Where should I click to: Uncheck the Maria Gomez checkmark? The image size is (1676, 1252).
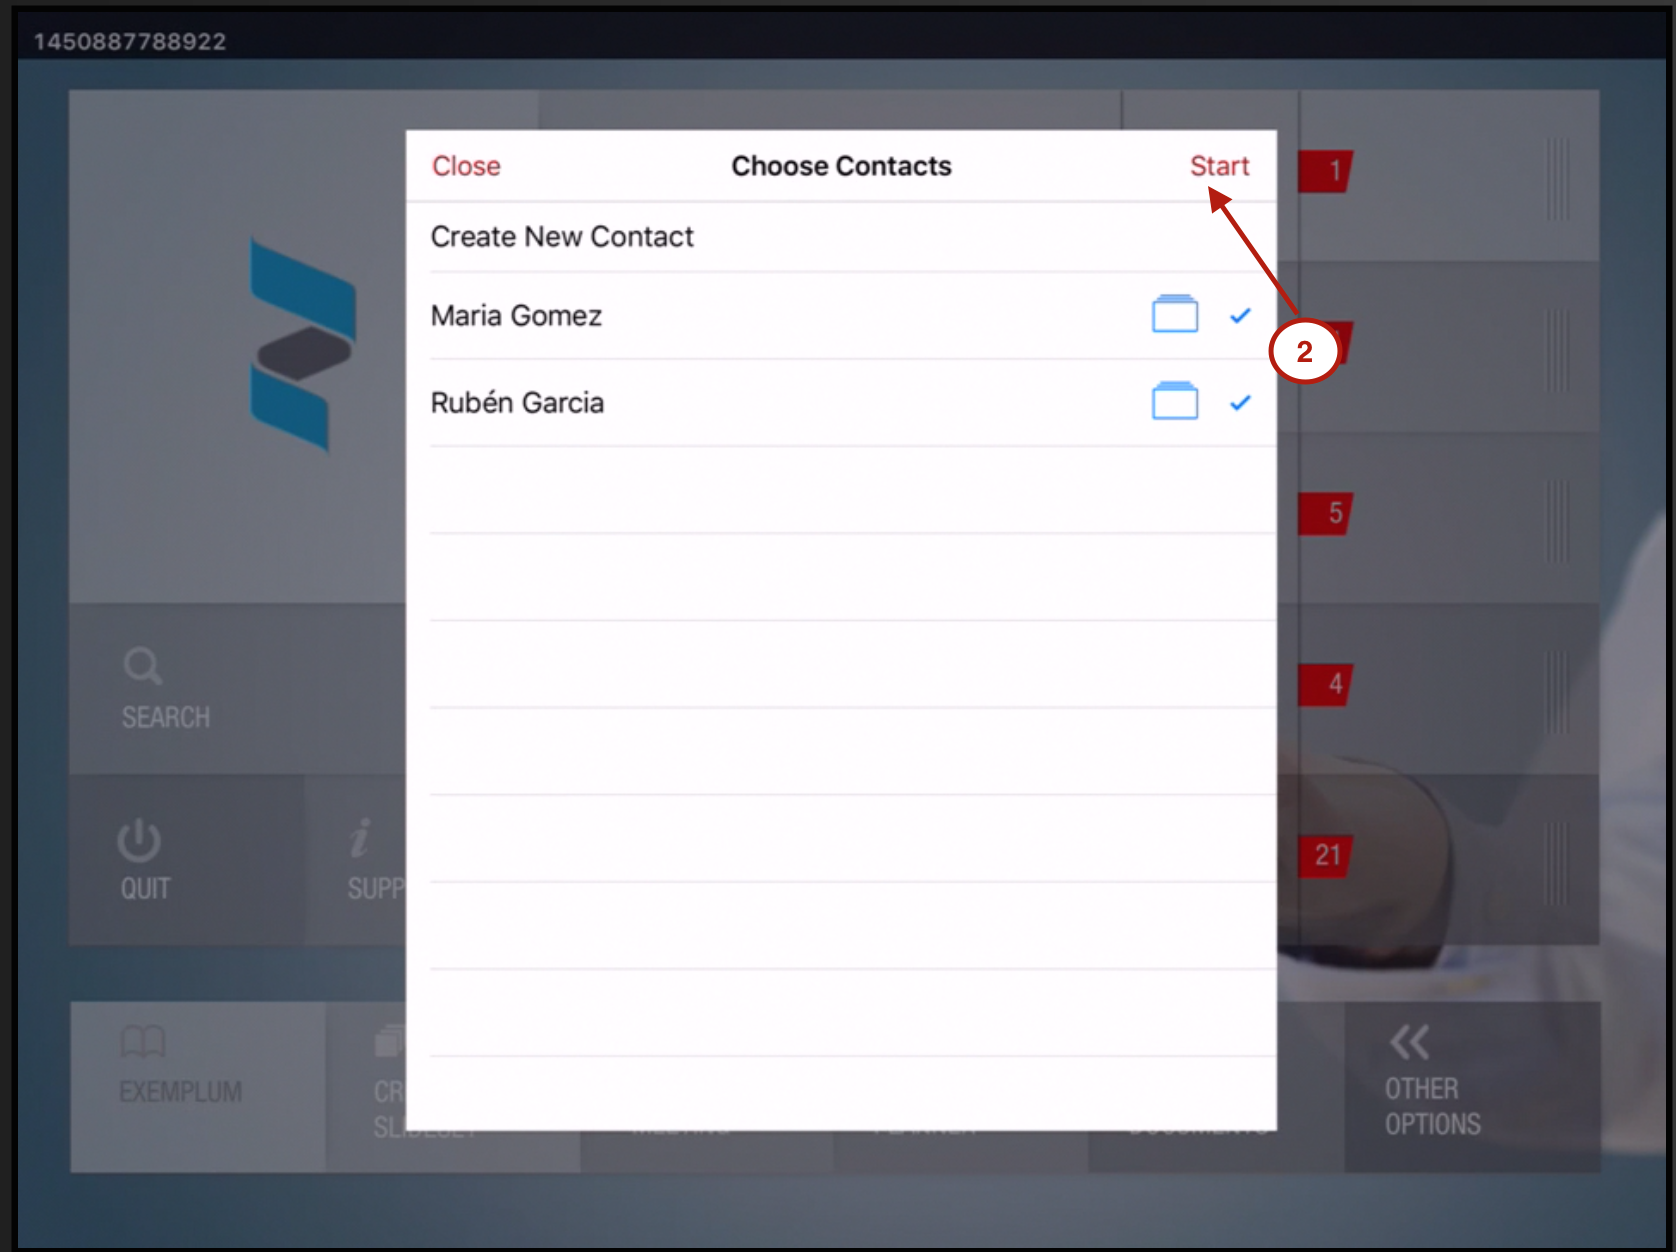1240,316
